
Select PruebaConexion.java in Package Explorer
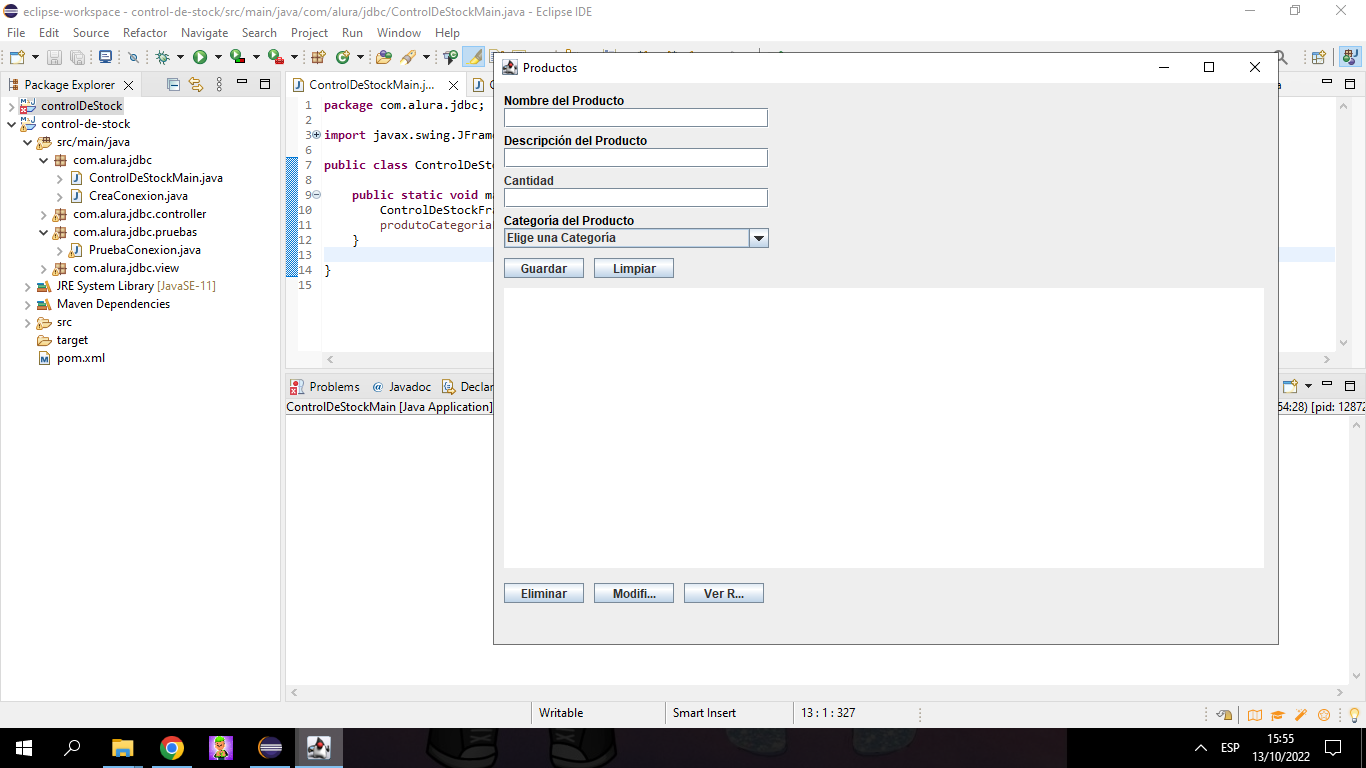click(x=144, y=250)
